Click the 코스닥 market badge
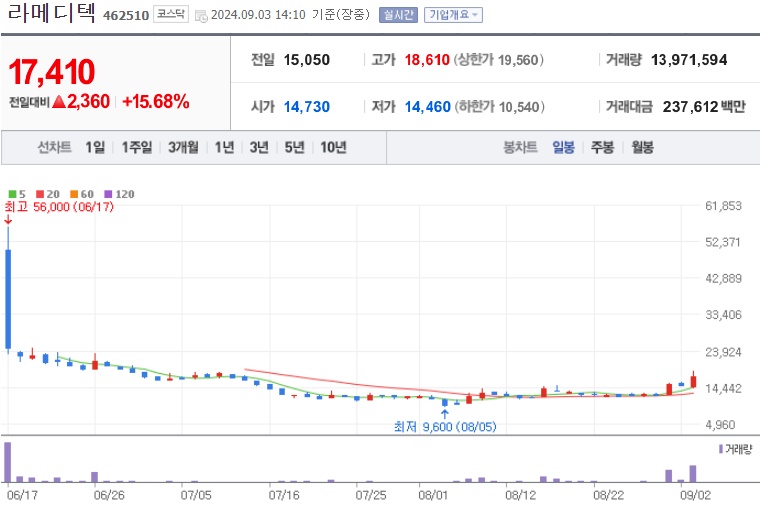 (x=171, y=14)
